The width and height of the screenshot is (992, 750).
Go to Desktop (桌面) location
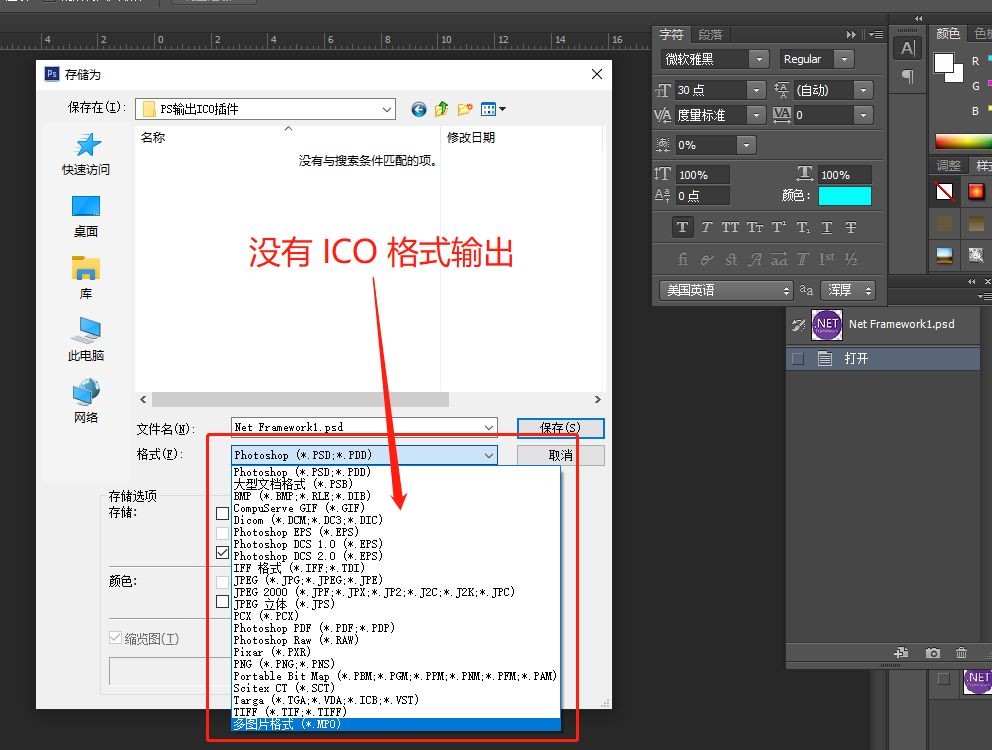point(86,216)
